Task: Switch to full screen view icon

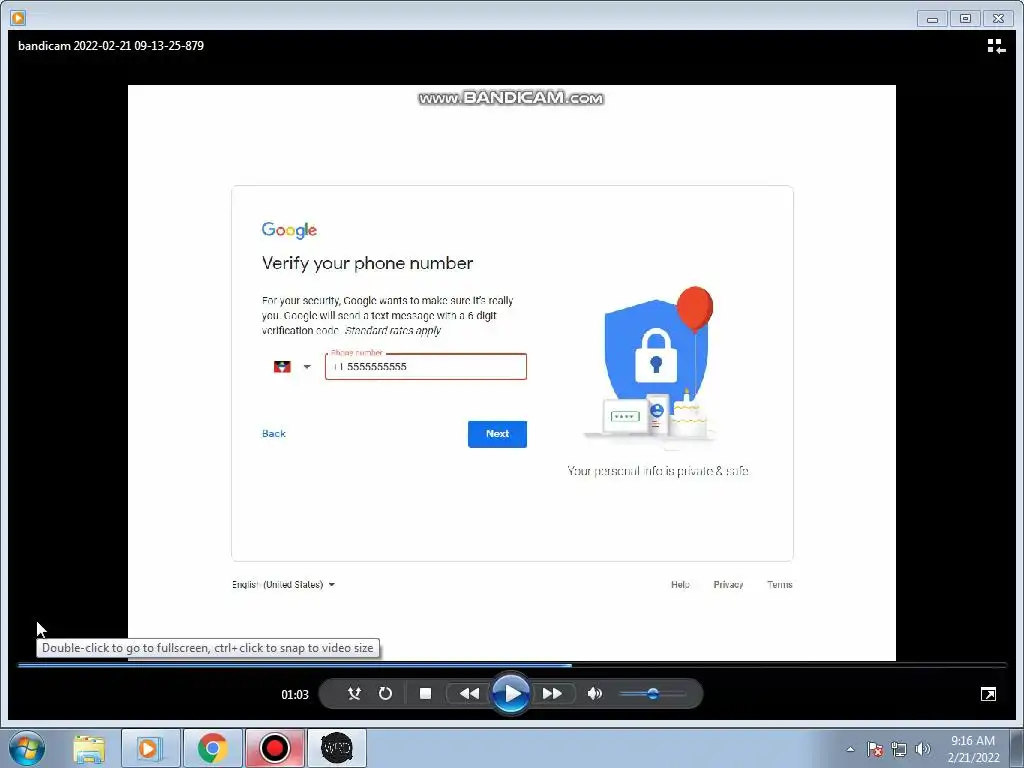Action: [x=988, y=694]
